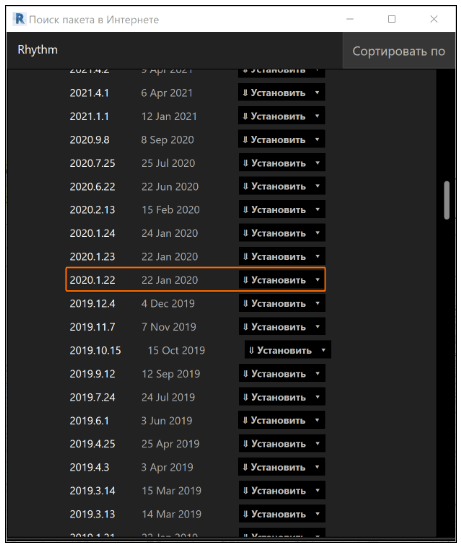
Task: Click the Rhythm search field
Action: click(174, 50)
